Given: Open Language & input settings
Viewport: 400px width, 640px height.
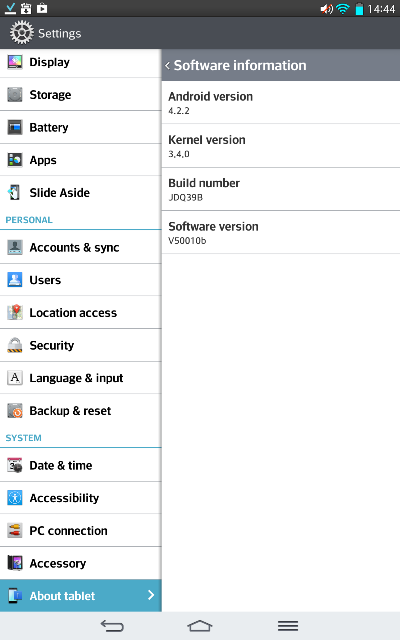Looking at the screenshot, I should (81, 378).
